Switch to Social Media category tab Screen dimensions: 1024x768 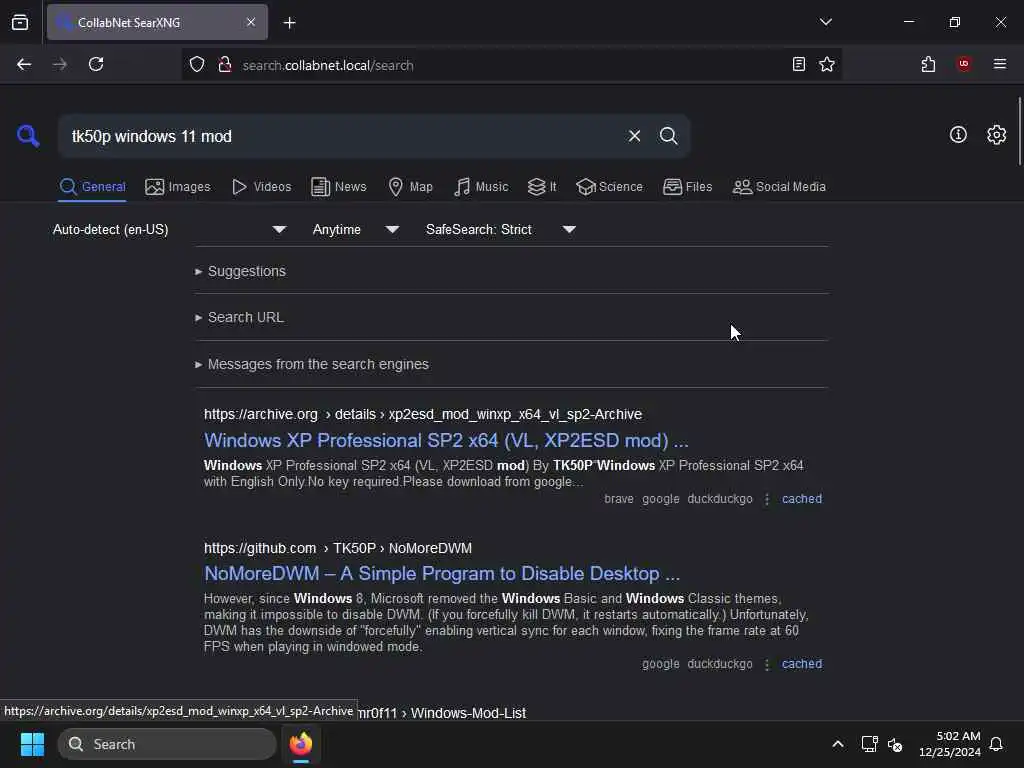(x=779, y=187)
